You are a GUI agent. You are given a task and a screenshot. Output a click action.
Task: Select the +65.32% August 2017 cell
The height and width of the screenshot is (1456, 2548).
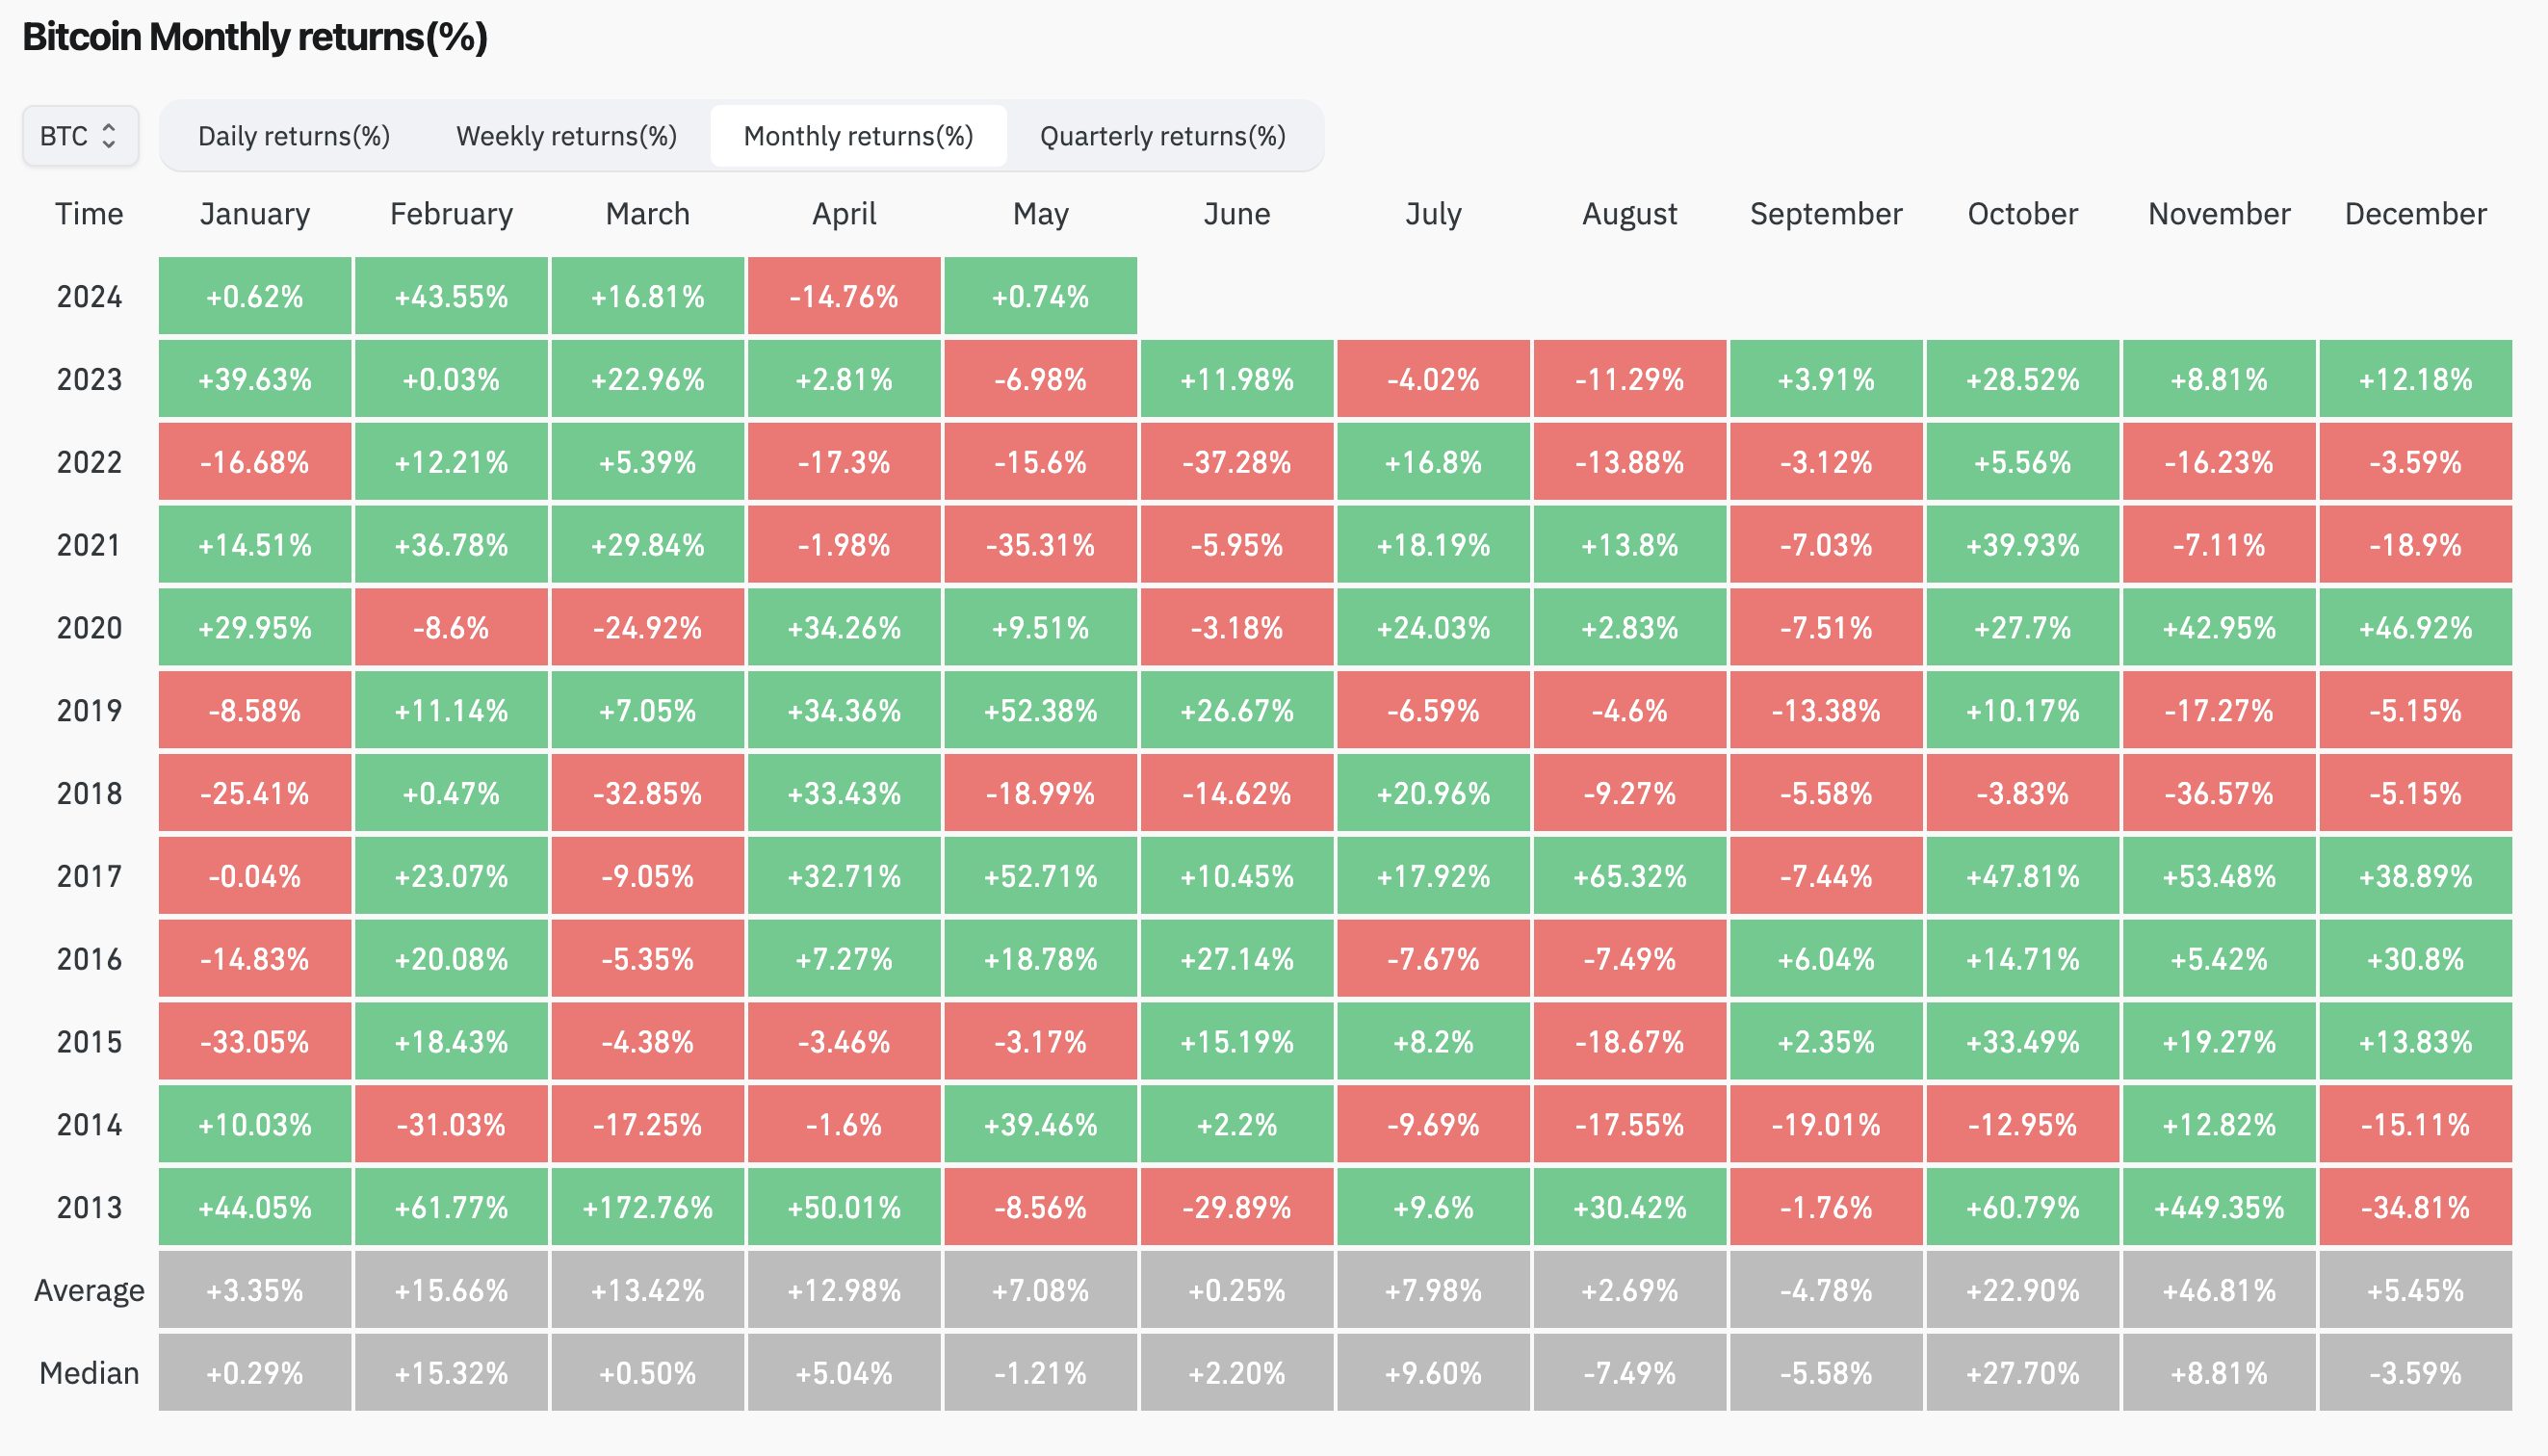(1630, 877)
